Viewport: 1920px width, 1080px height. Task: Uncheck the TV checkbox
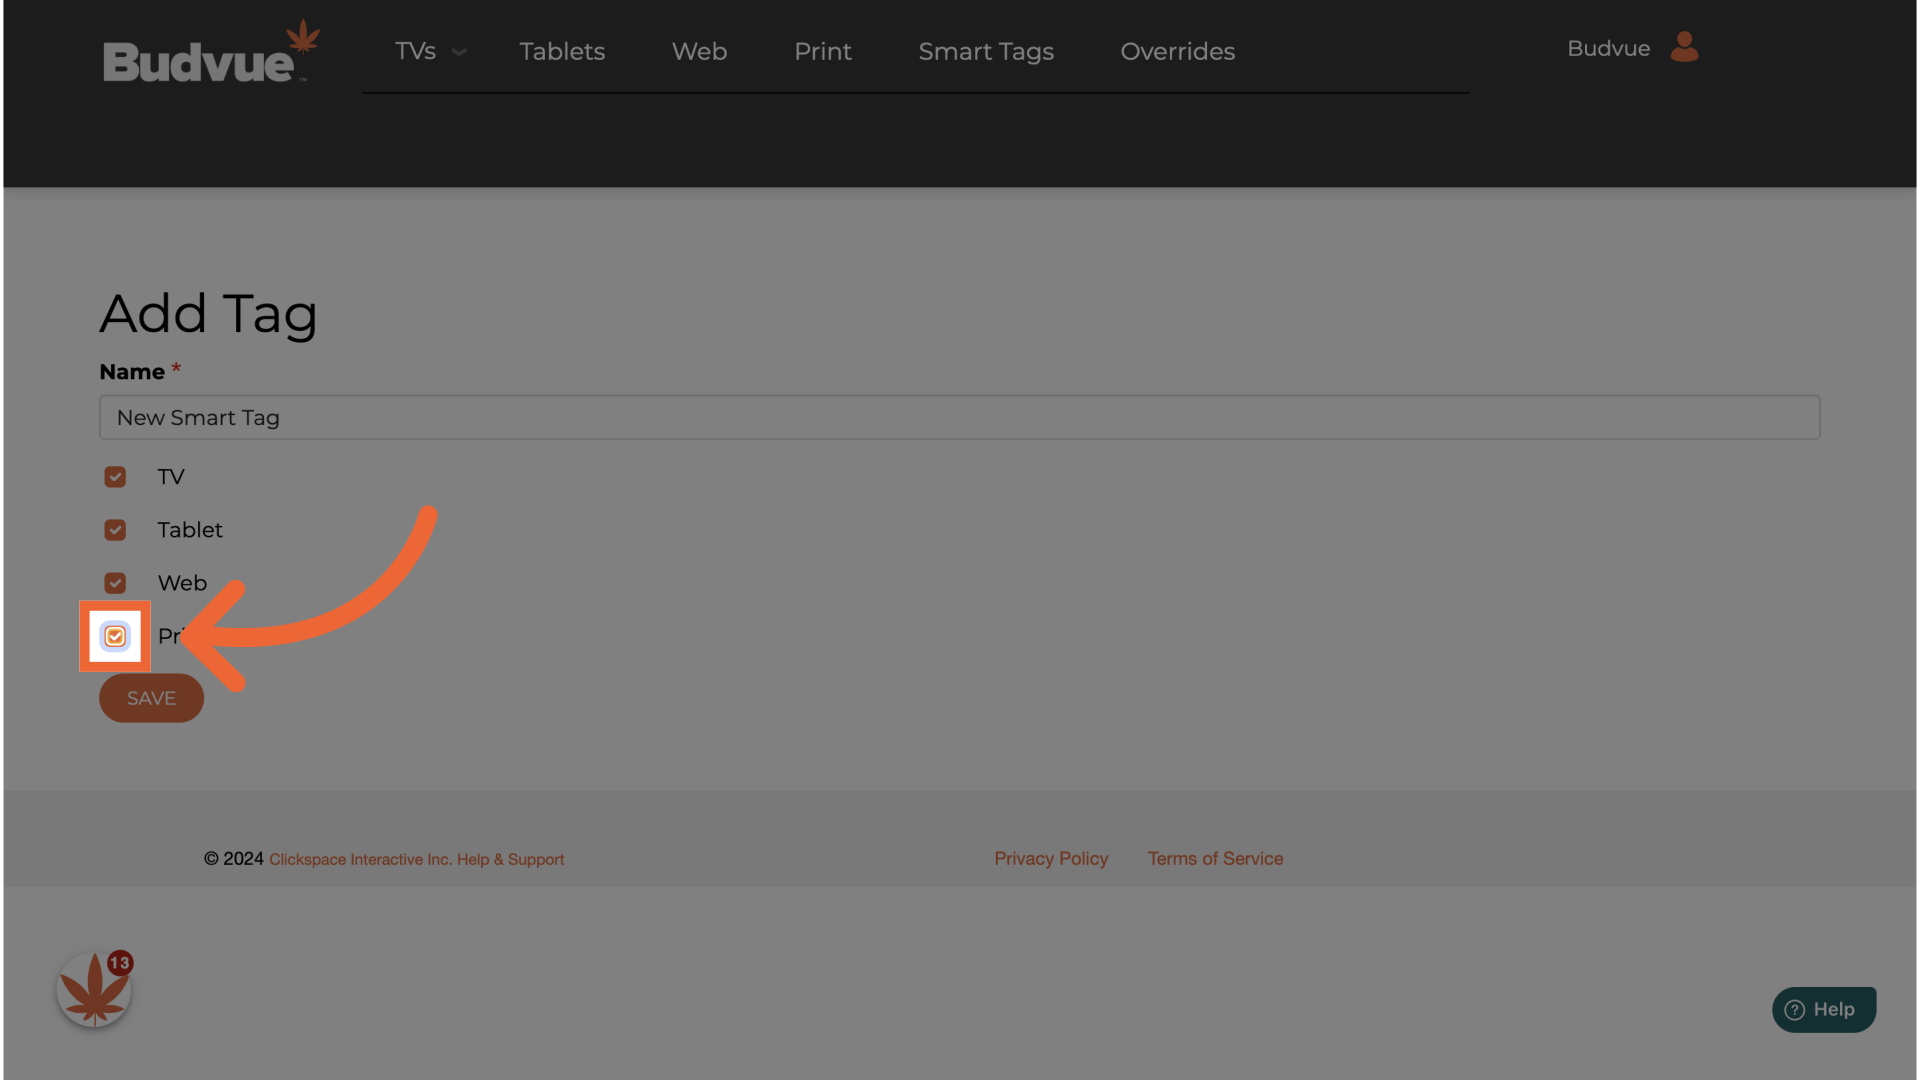point(115,477)
